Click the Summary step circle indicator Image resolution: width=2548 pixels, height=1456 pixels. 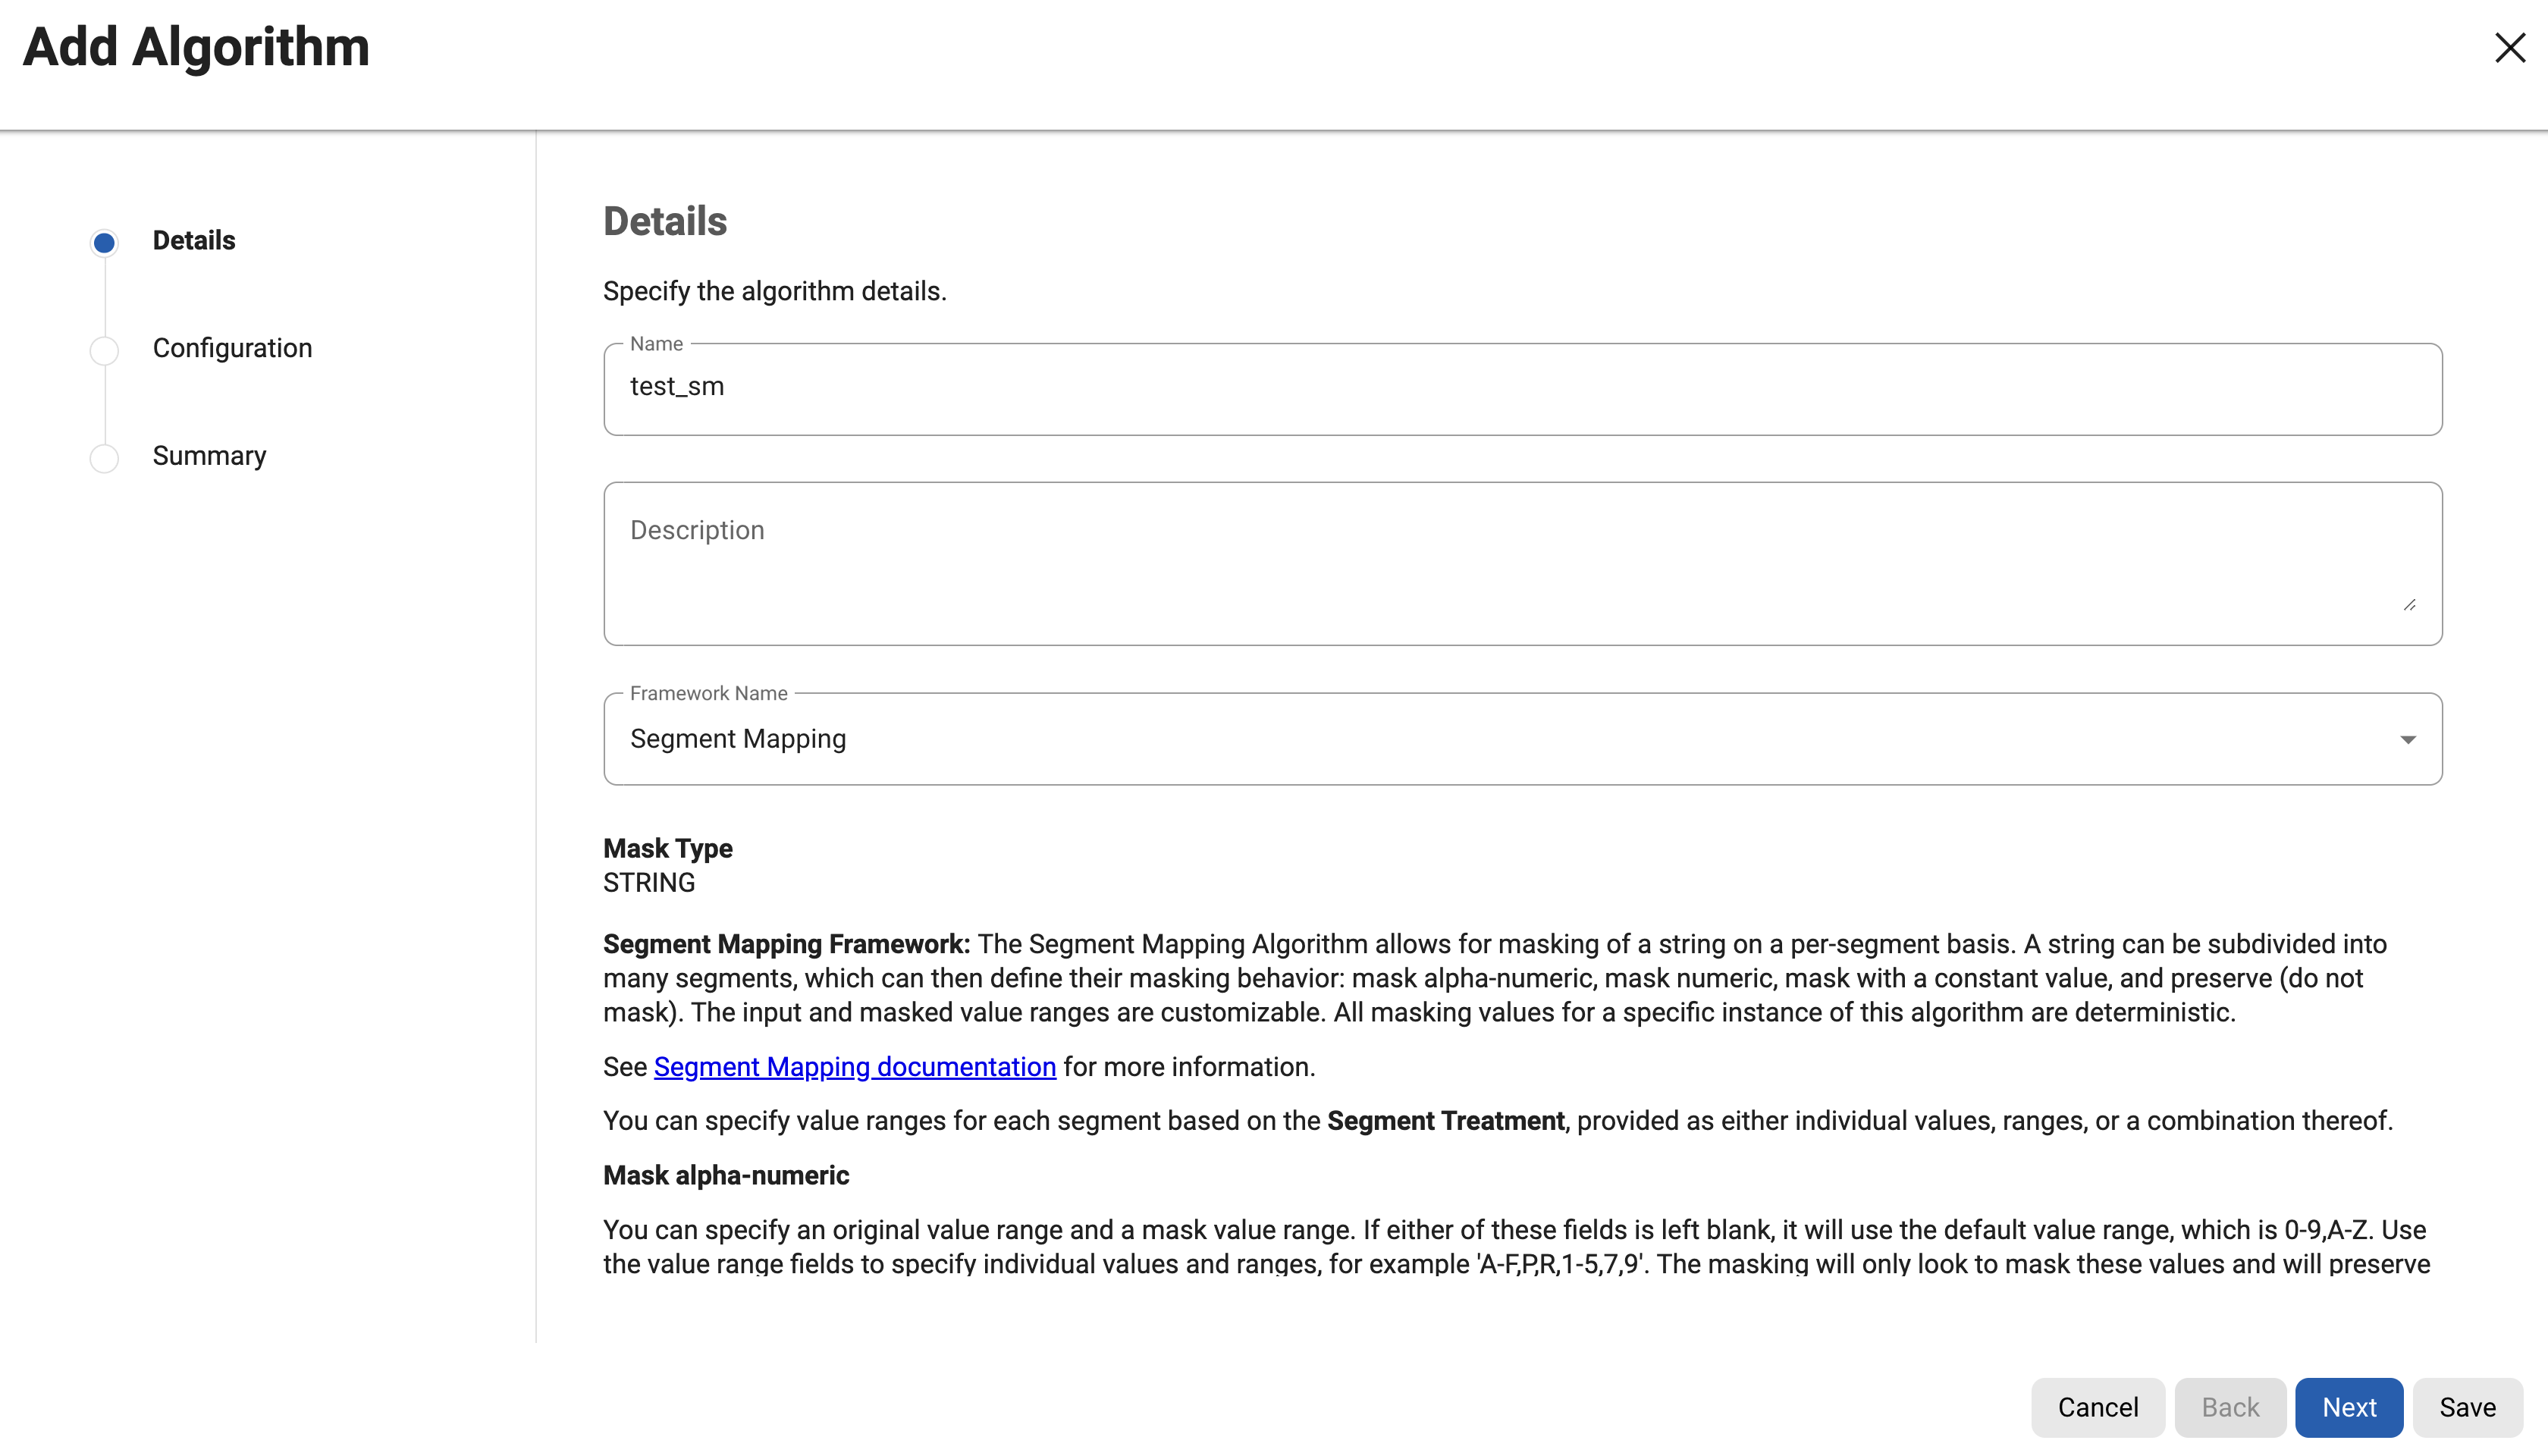104,458
